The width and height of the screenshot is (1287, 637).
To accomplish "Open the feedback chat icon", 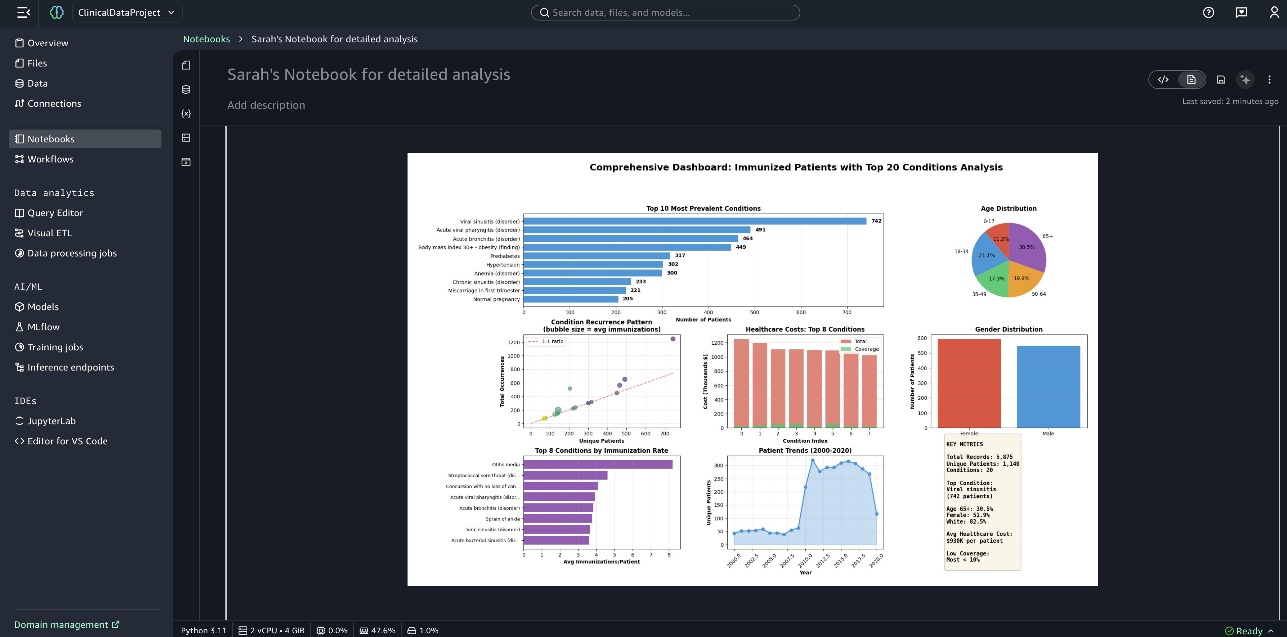I will 1241,13.
